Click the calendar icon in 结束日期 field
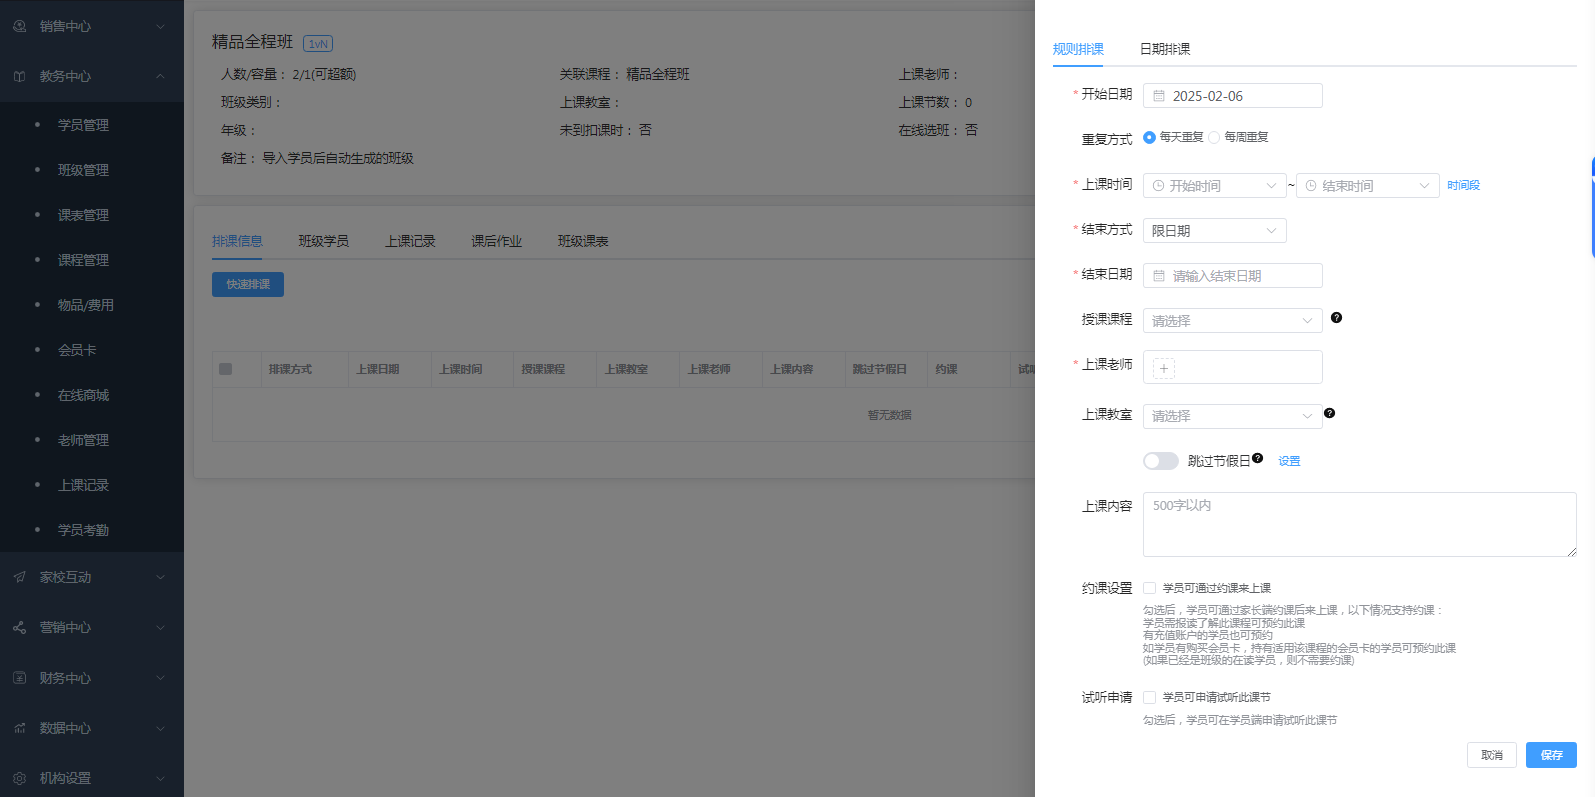This screenshot has width=1595, height=797. (x=1159, y=276)
